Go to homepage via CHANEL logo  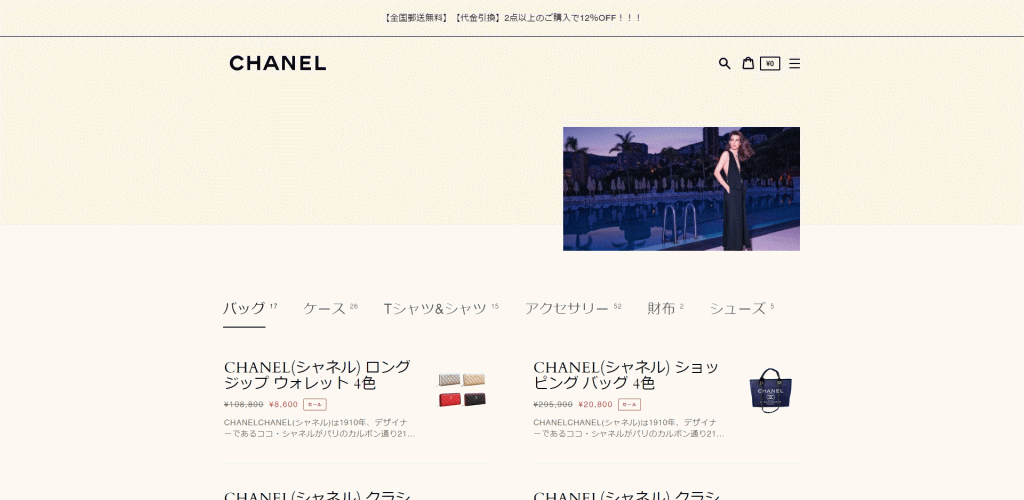point(277,63)
